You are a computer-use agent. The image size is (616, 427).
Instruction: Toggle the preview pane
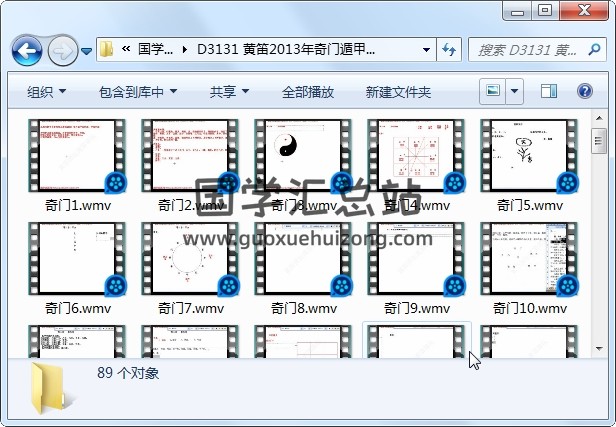click(548, 91)
